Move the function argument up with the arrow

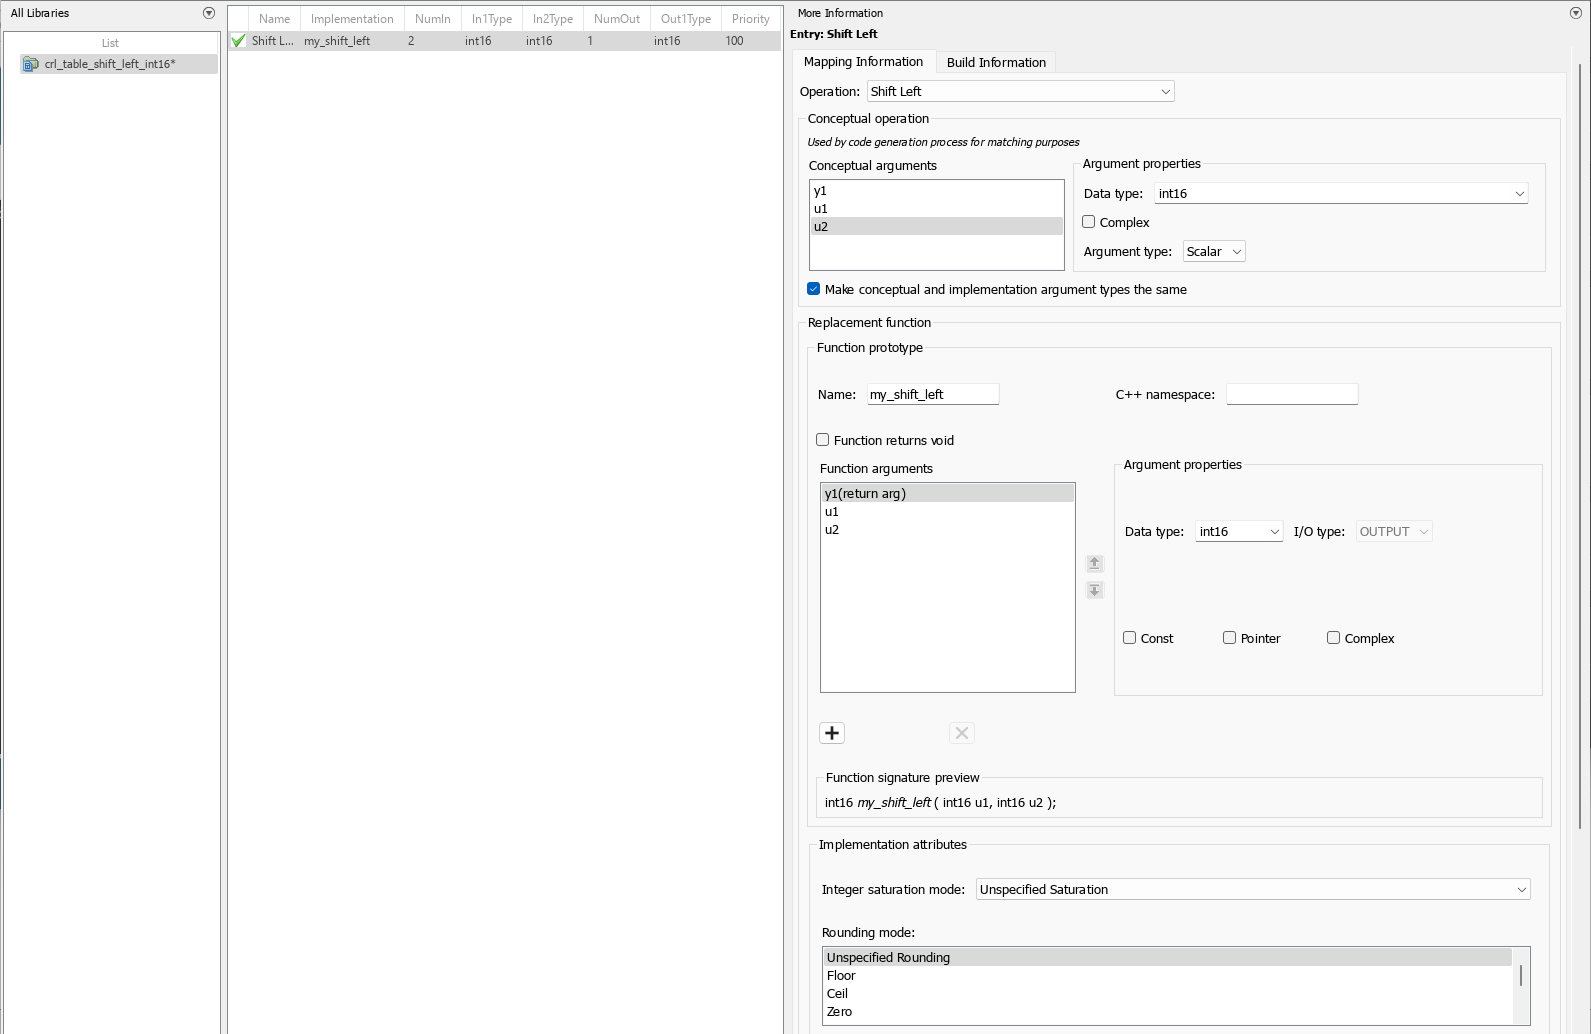[x=1095, y=563]
